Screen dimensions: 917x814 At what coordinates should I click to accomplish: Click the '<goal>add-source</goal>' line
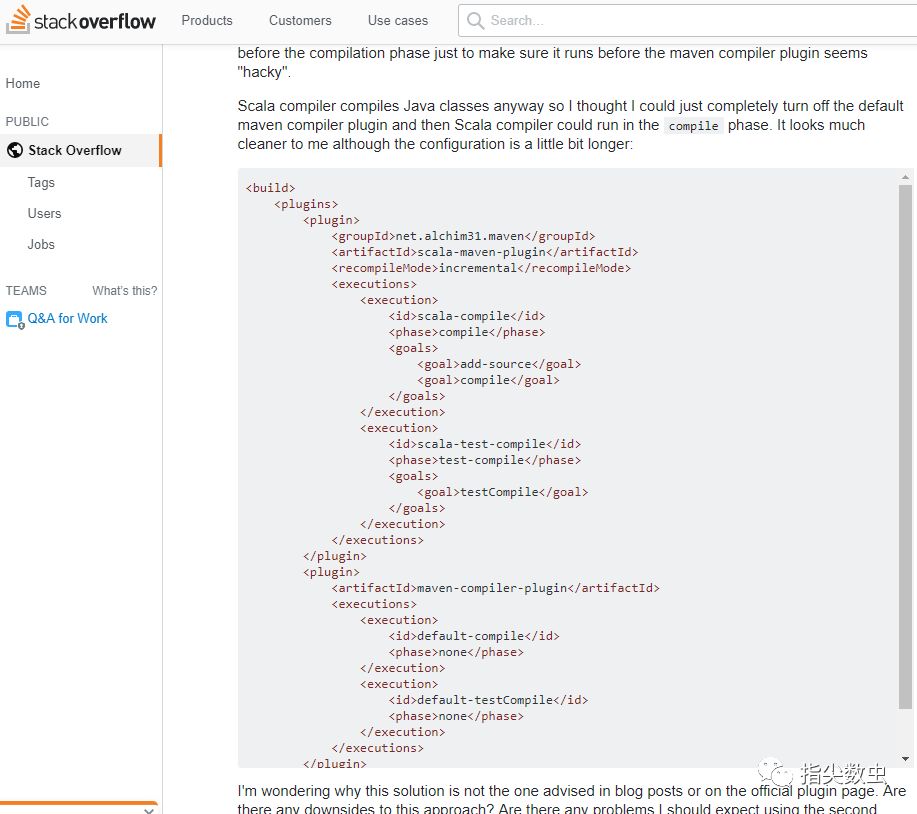pyautogui.click(x=499, y=364)
